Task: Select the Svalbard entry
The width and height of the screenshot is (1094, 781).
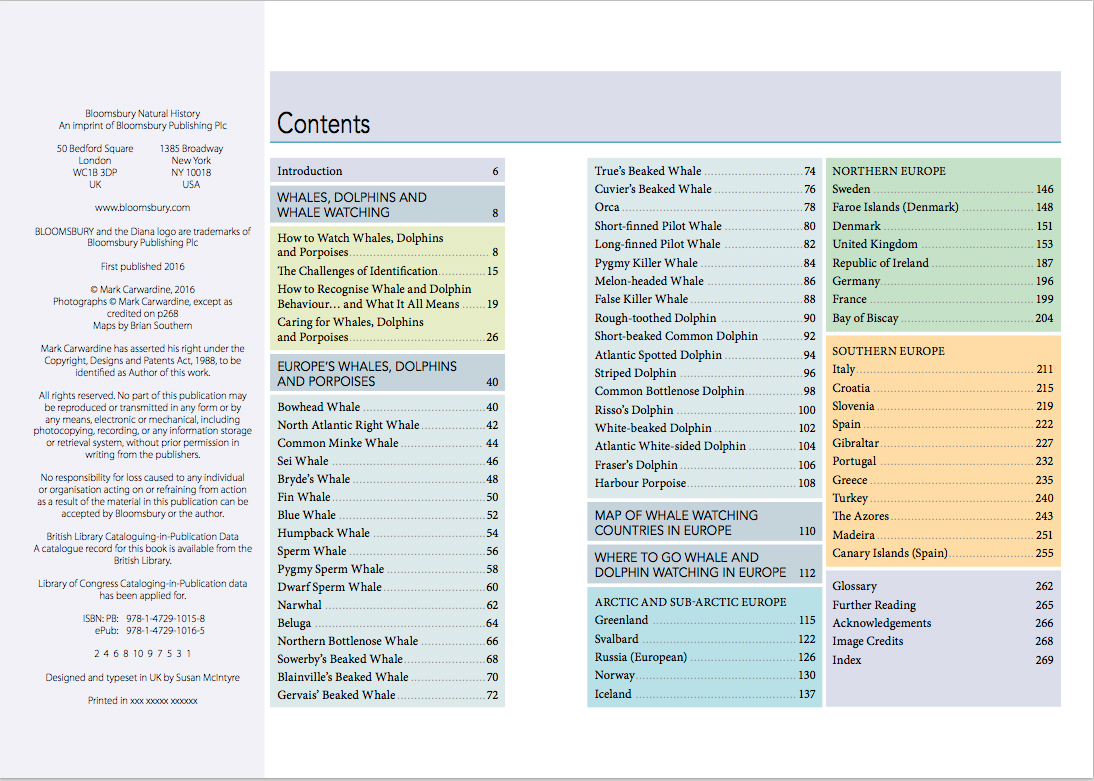Action: pos(705,639)
